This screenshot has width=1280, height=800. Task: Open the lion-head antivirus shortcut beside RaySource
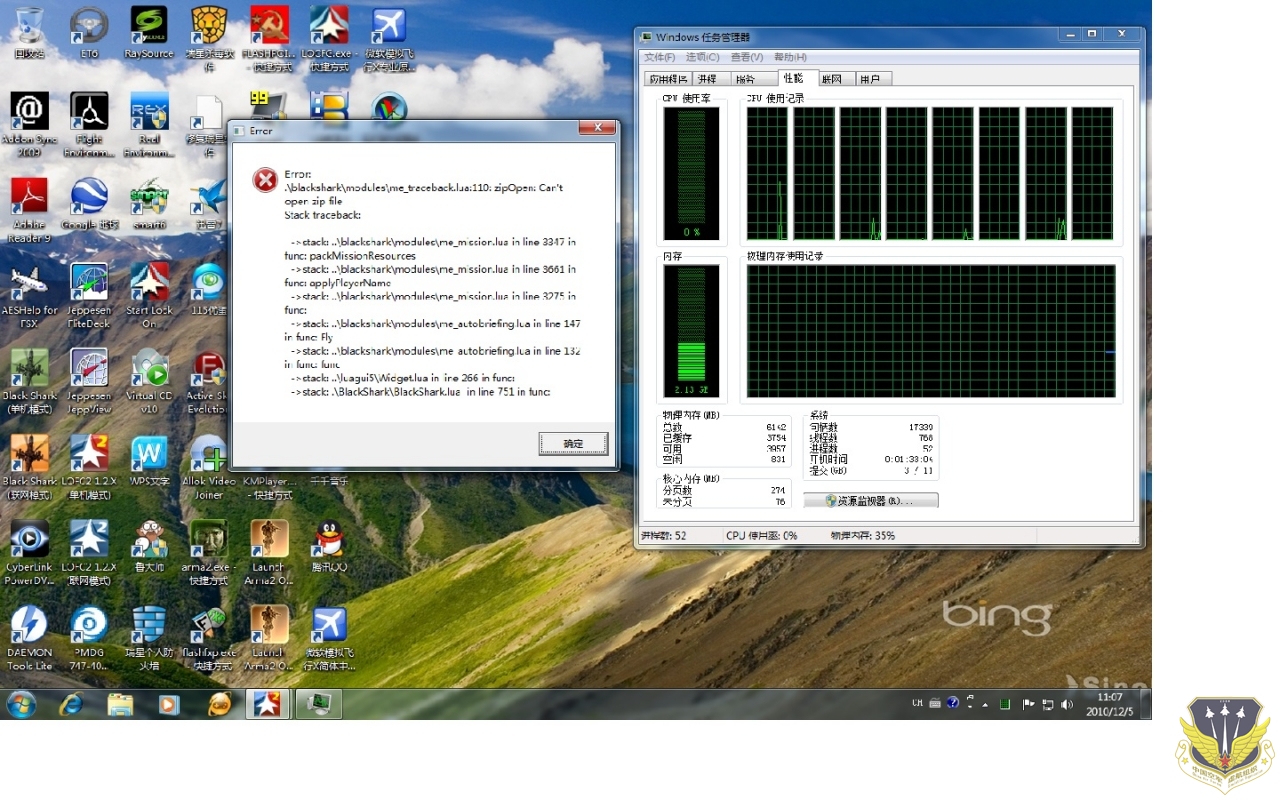click(x=209, y=36)
